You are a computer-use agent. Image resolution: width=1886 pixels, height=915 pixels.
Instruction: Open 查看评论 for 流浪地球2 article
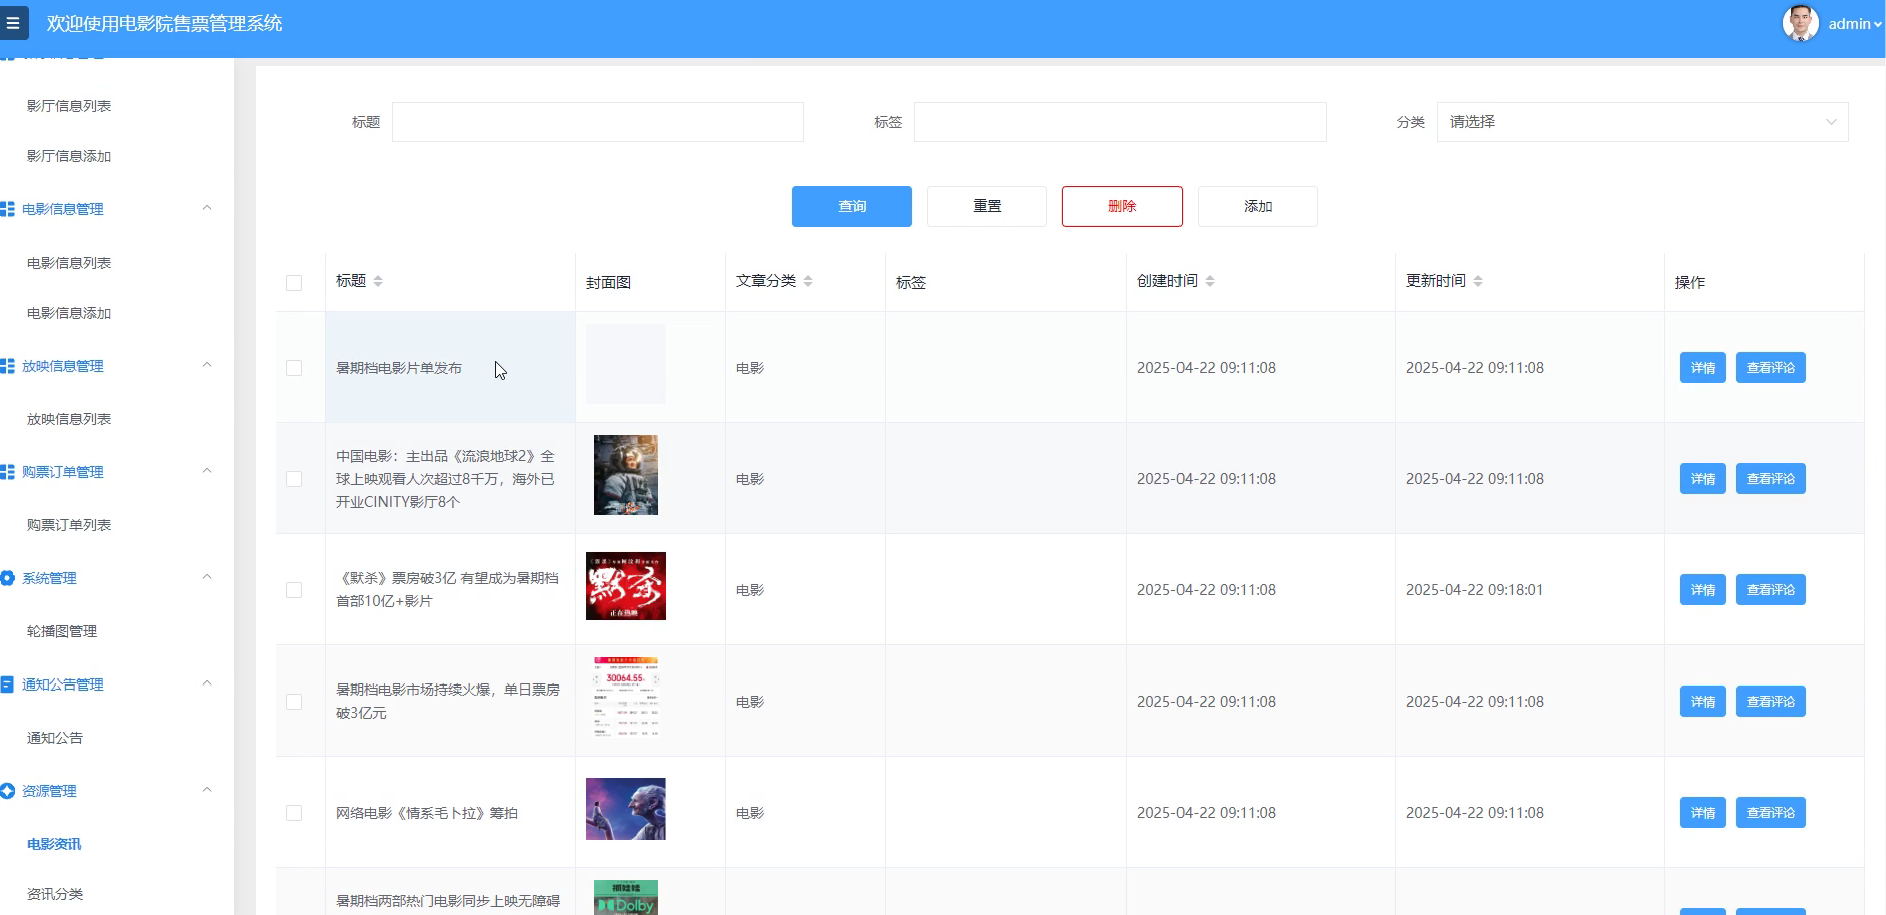point(1771,479)
